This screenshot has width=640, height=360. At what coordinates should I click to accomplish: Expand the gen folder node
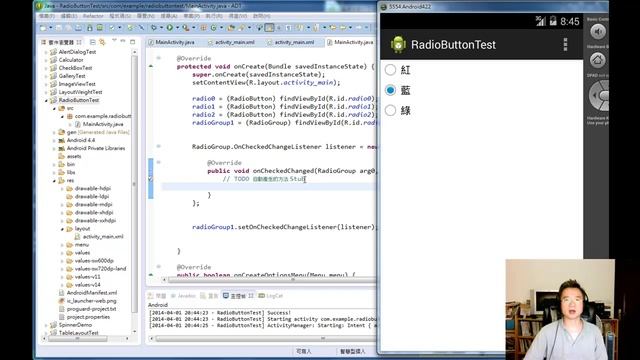54,133
